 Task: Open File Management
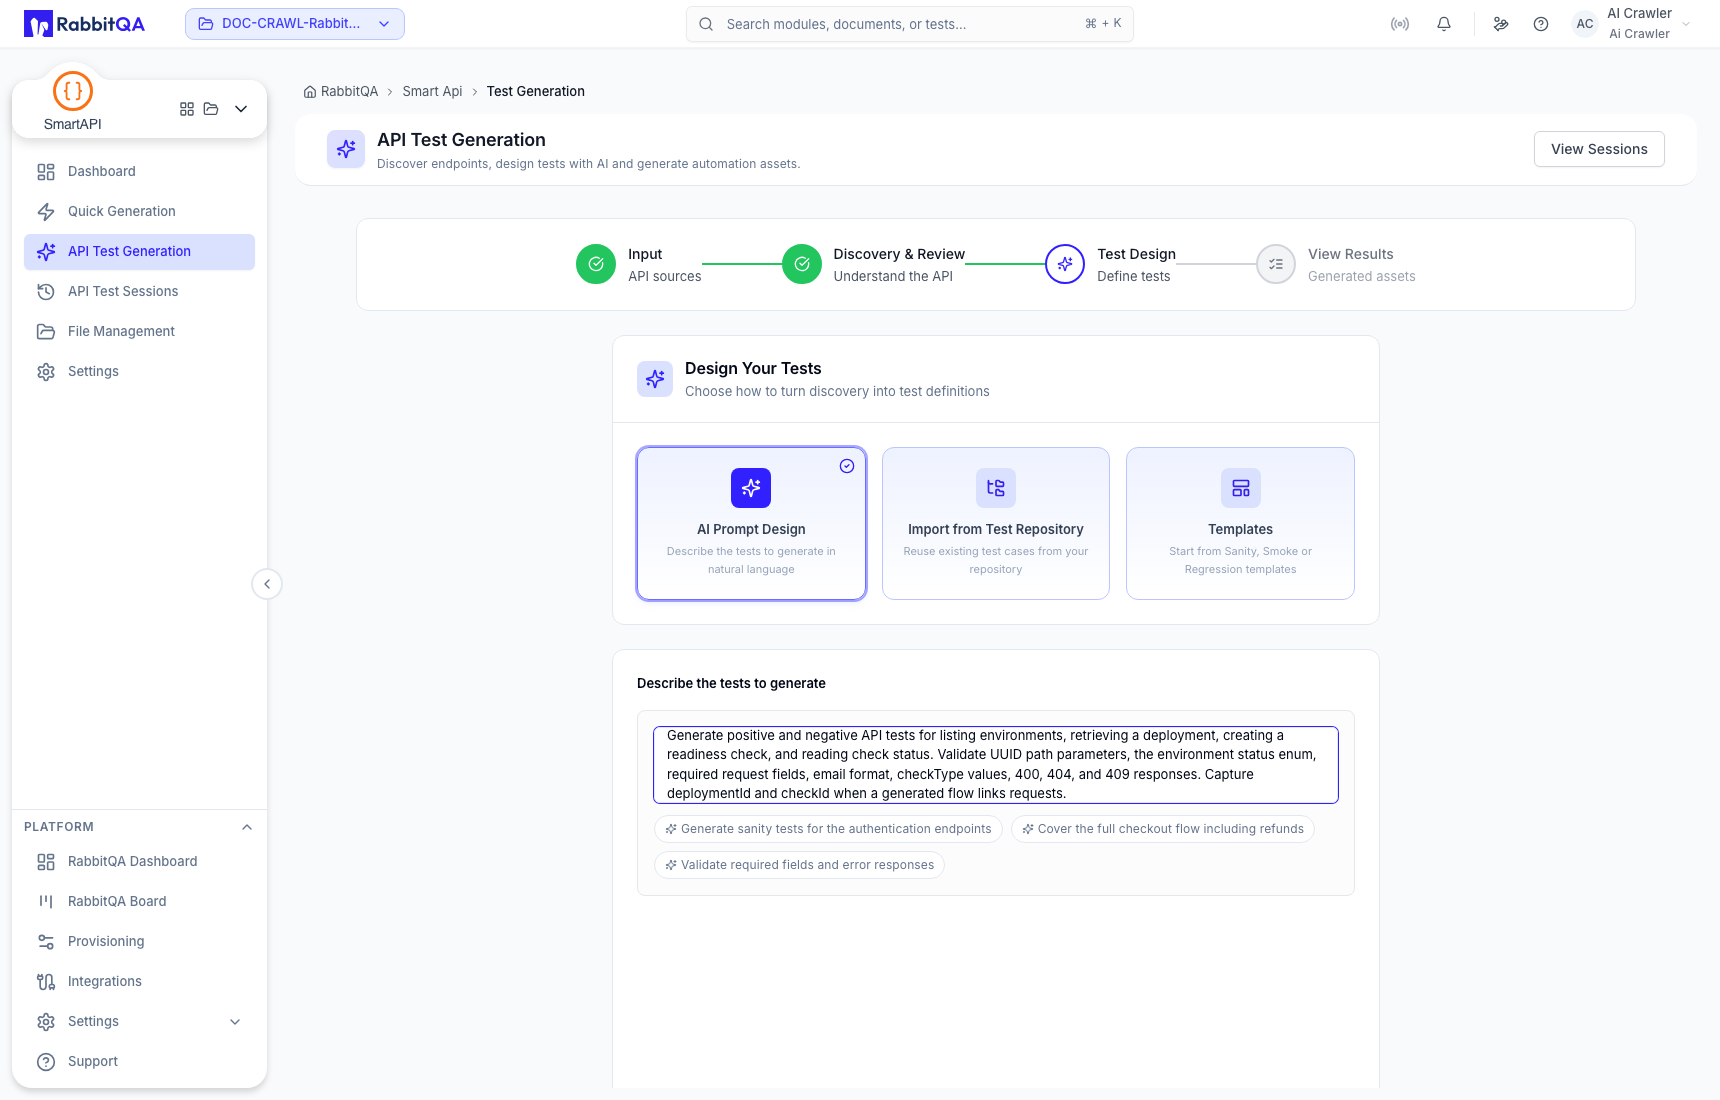[x=139, y=332]
